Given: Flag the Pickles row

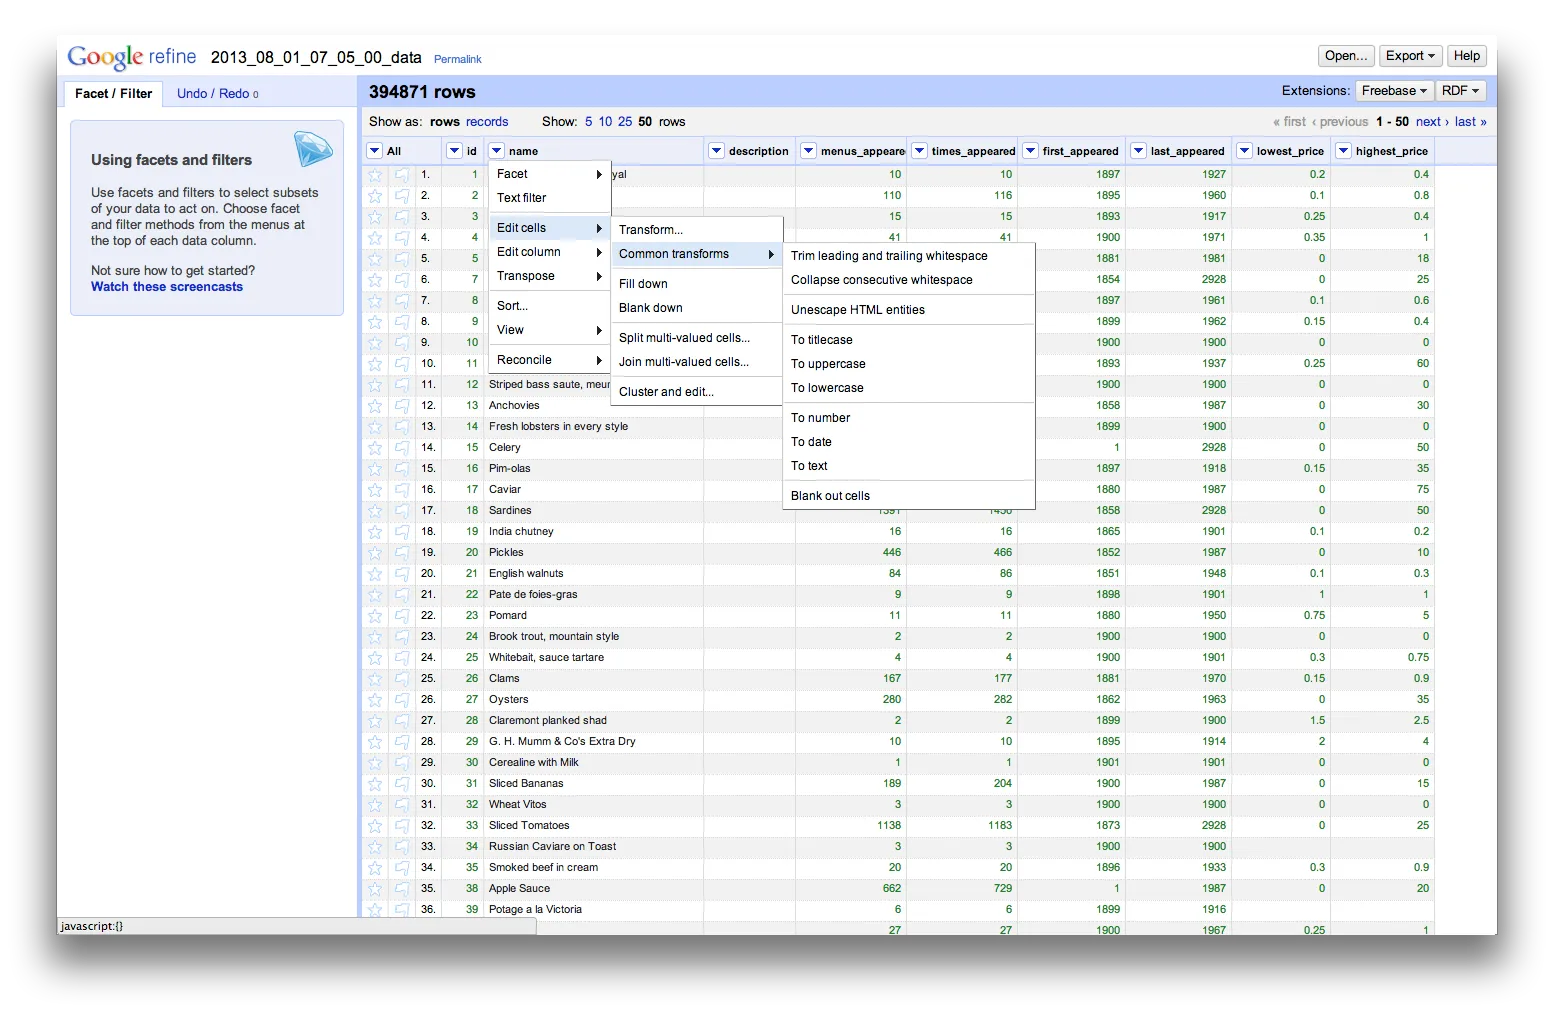Looking at the screenshot, I should 401,553.
